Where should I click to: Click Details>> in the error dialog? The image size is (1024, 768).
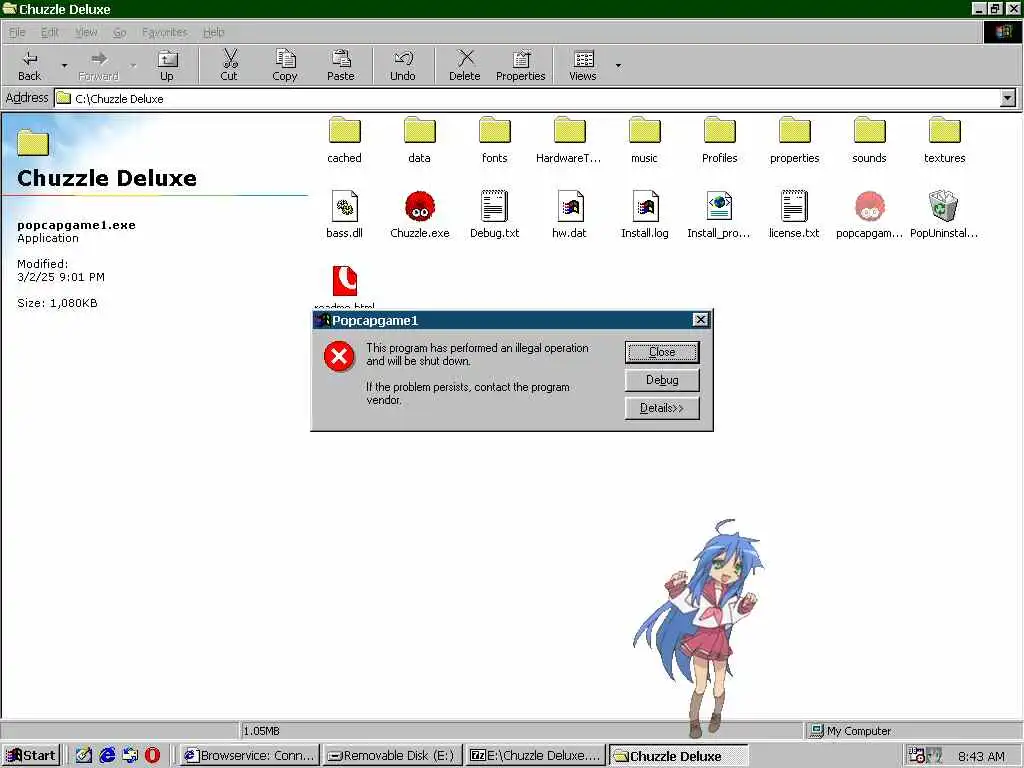(x=662, y=408)
